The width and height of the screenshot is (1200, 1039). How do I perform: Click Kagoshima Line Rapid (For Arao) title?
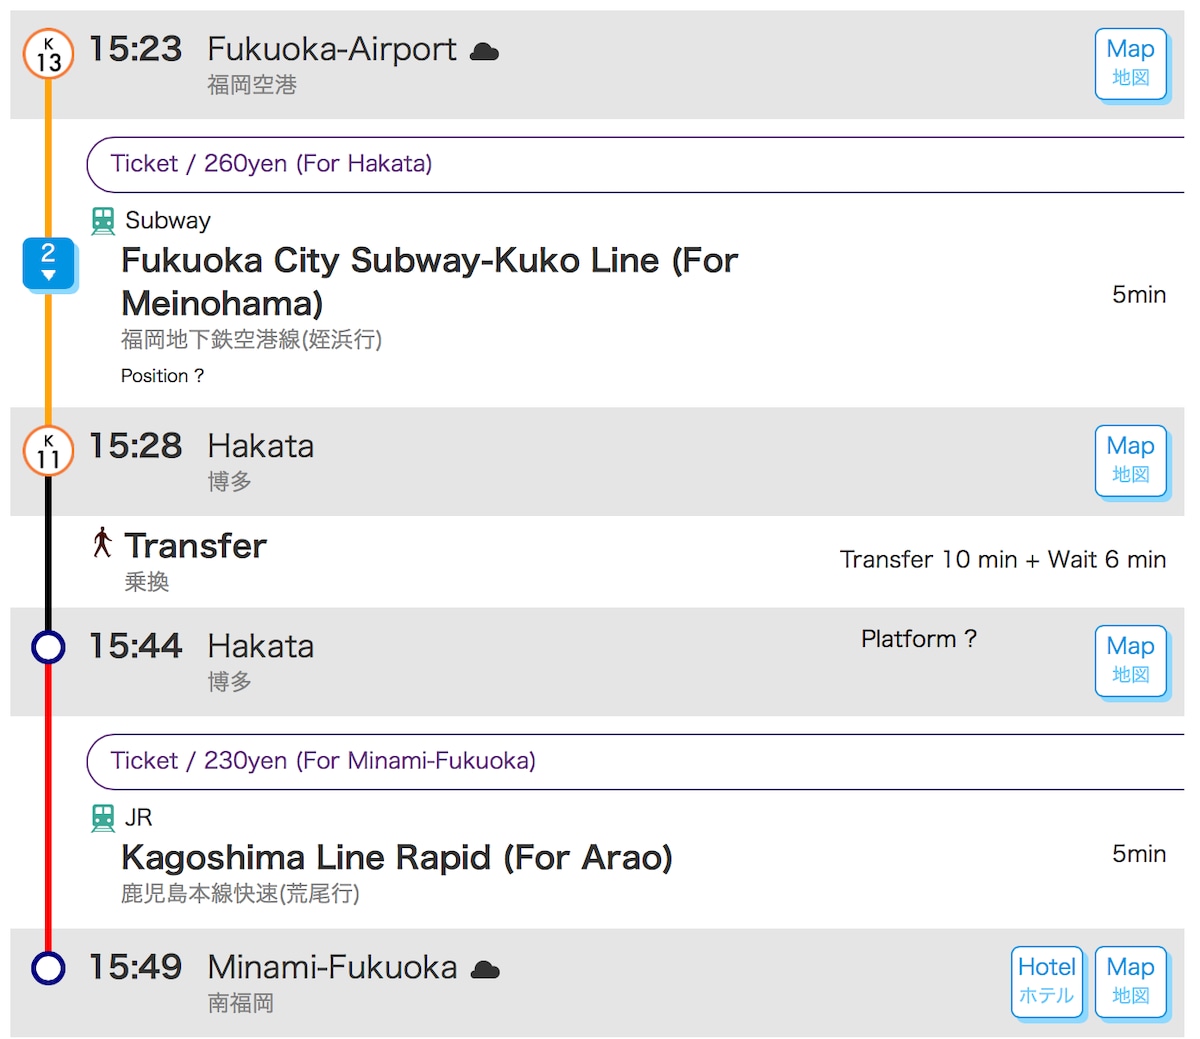[x=397, y=858]
